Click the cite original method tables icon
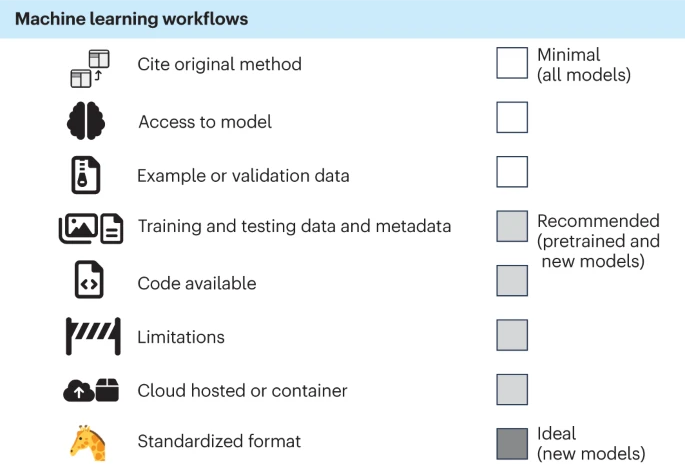This screenshot has width=685, height=464. coord(90,66)
